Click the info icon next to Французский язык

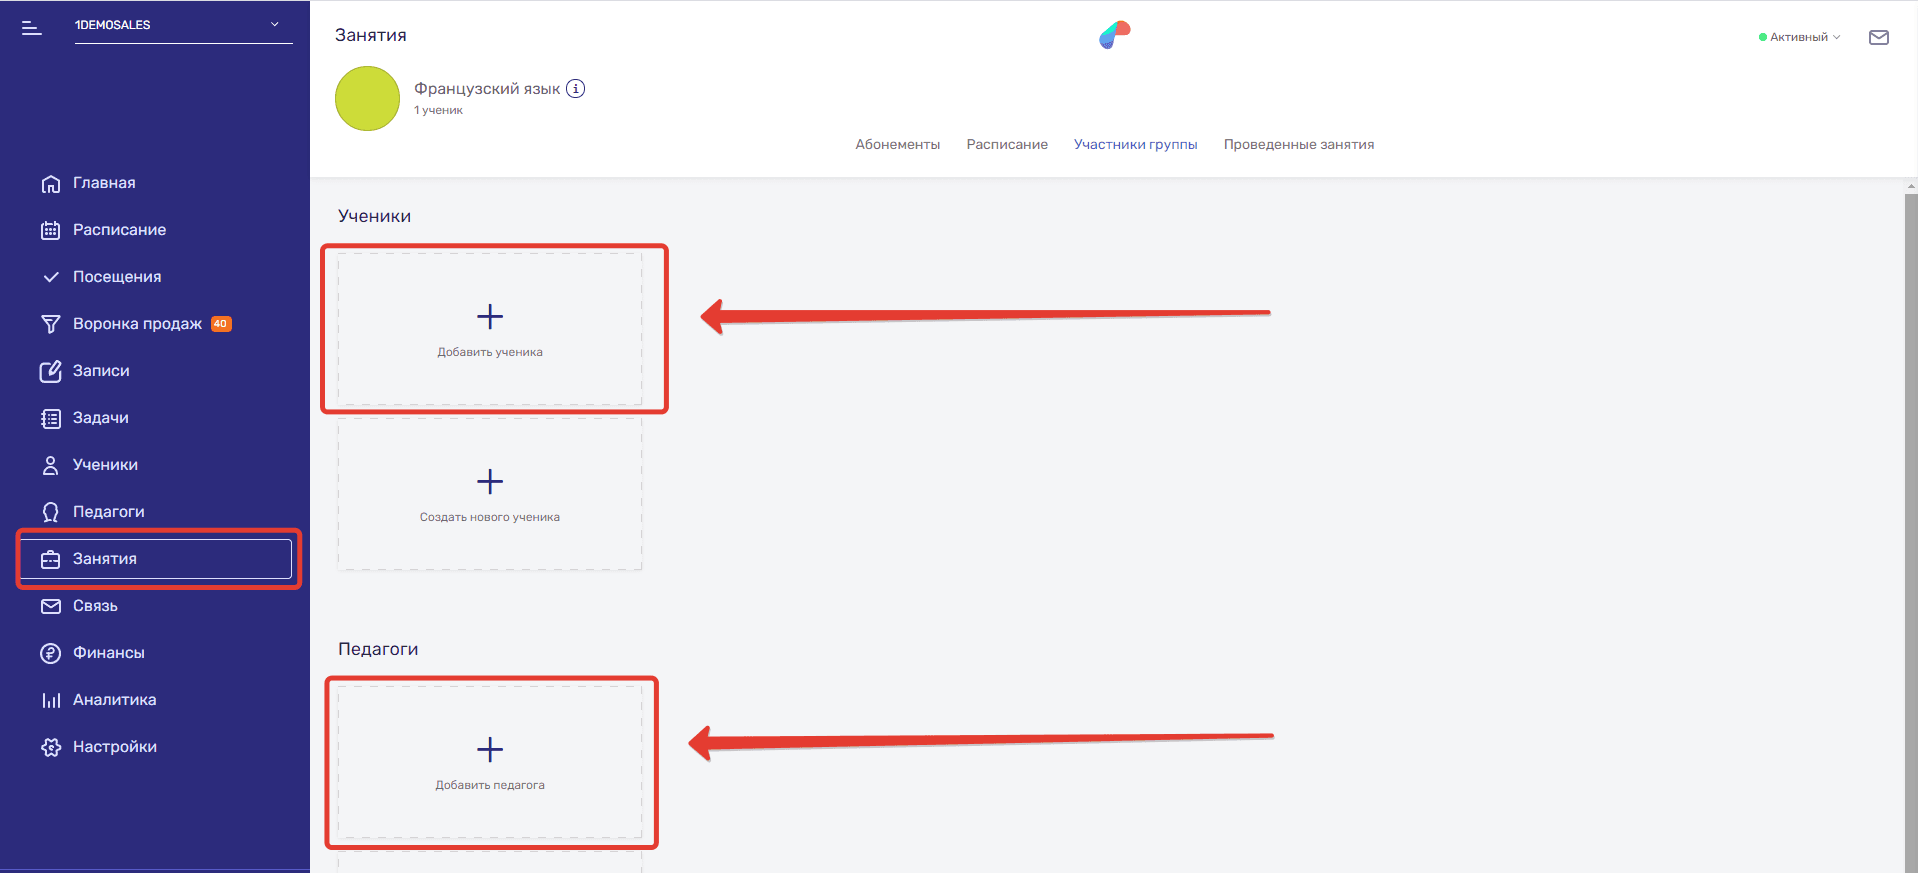click(576, 89)
